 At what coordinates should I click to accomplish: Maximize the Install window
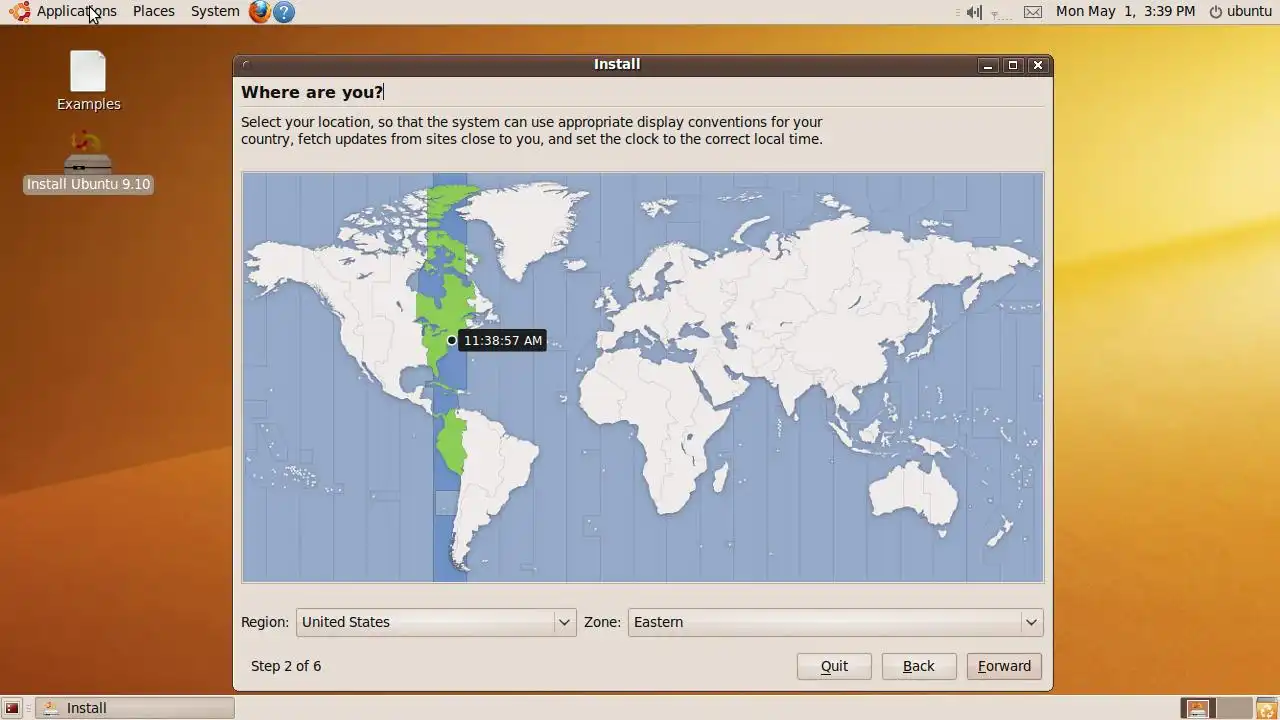tap(1013, 65)
